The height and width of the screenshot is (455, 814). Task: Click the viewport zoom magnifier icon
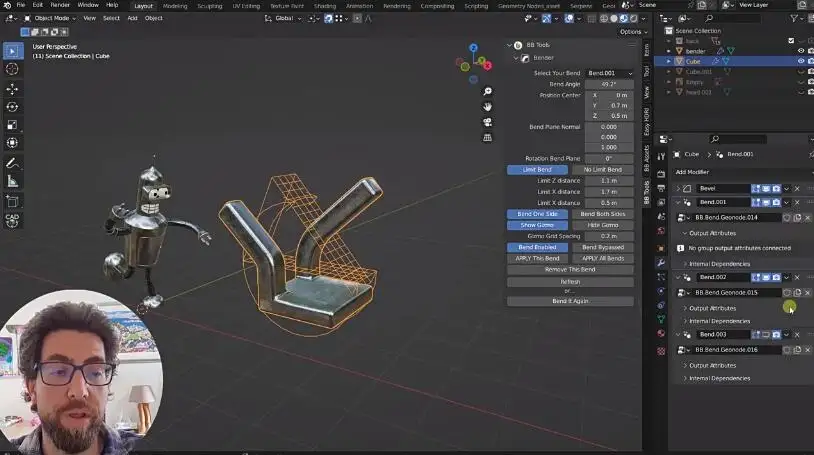pyautogui.click(x=487, y=91)
